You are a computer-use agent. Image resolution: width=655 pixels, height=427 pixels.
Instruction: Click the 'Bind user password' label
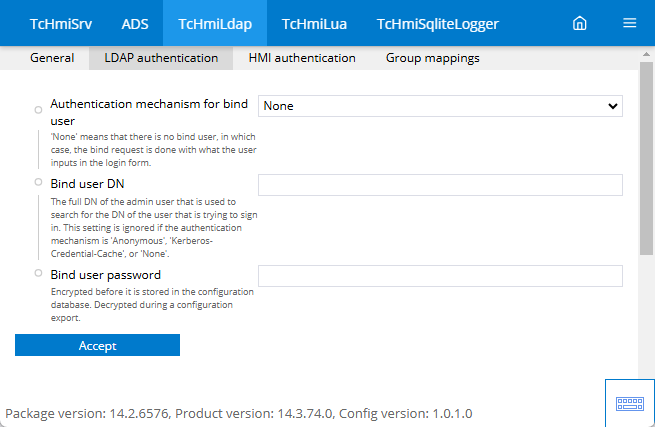pos(106,275)
